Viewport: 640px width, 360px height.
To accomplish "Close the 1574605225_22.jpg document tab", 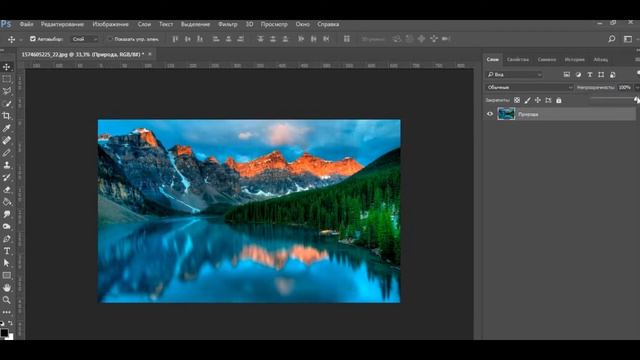I will pyautogui.click(x=150, y=54).
